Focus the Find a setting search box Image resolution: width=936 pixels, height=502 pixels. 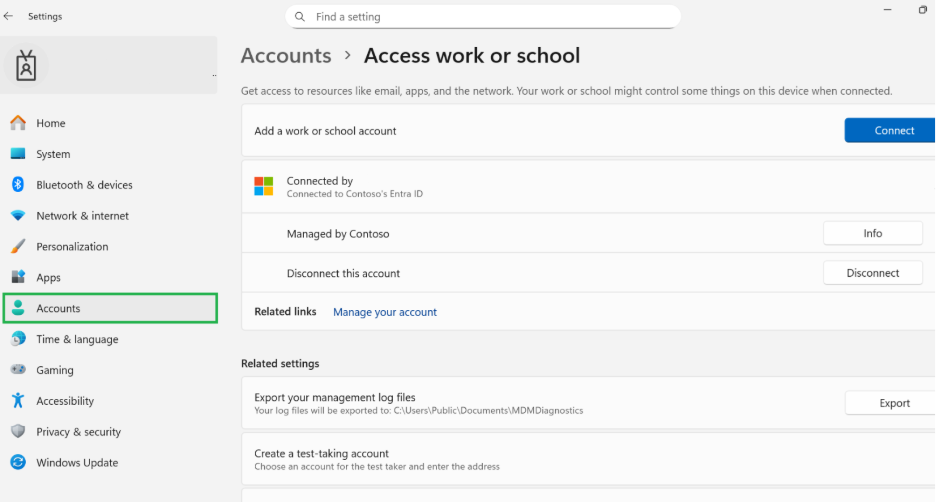pyautogui.click(x=483, y=17)
